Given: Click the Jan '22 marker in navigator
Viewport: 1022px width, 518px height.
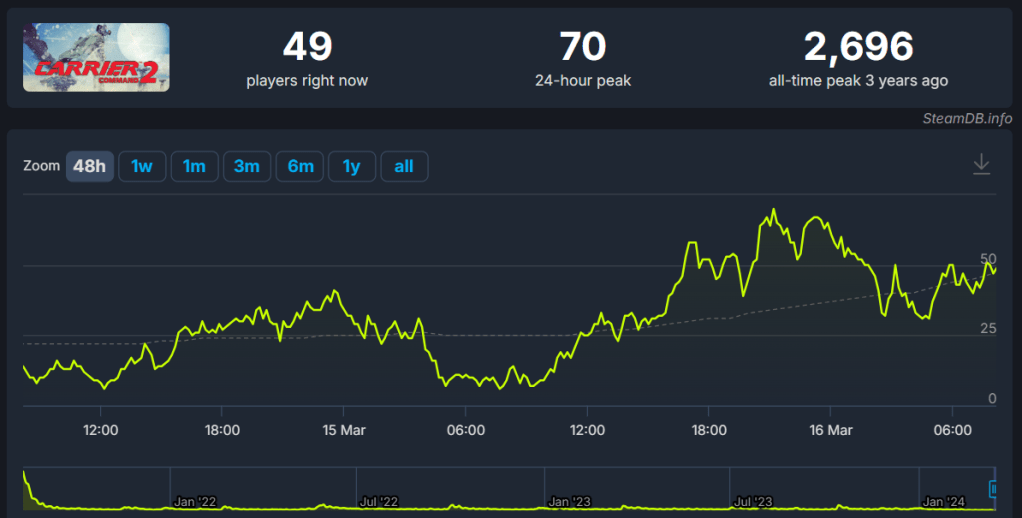Looking at the screenshot, I should 195,501.
